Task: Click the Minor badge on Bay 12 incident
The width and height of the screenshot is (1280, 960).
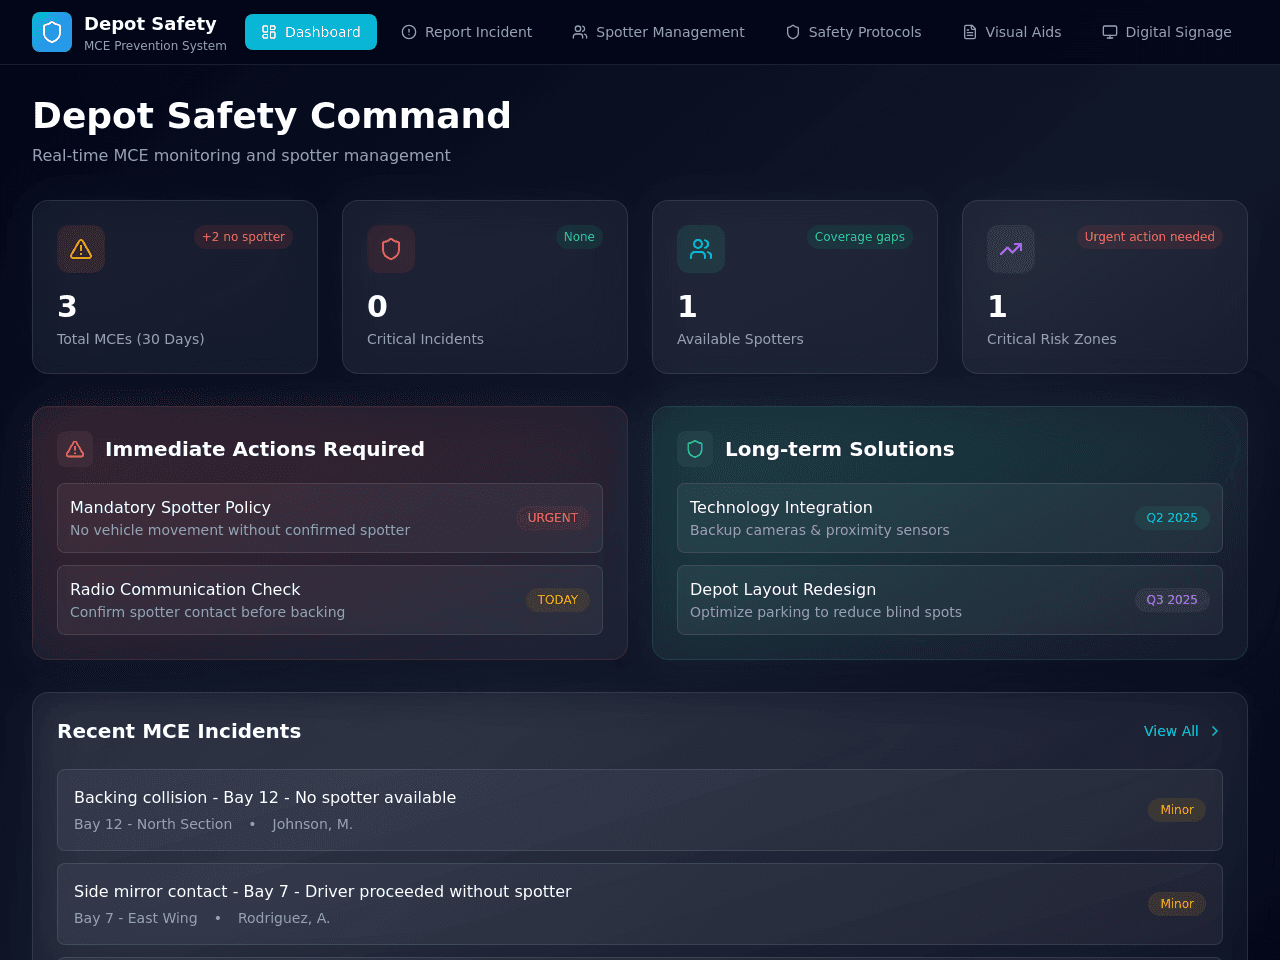Action: 1177,810
